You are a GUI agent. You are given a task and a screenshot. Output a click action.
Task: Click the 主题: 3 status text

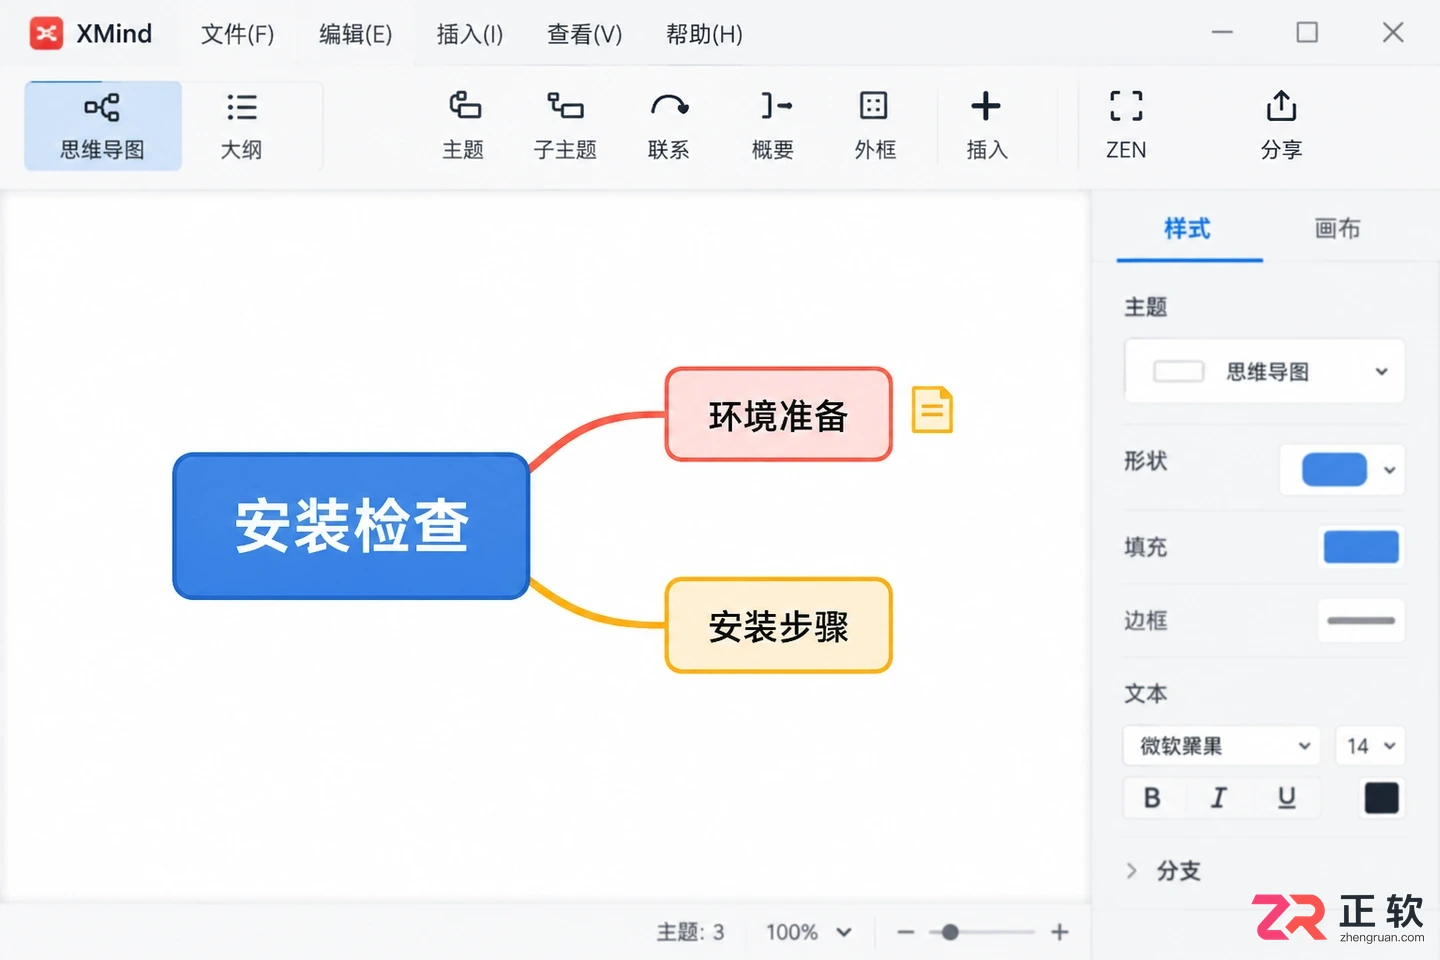pos(690,932)
